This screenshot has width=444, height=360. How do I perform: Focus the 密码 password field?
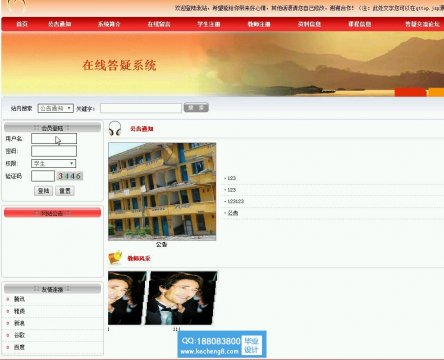point(54,151)
